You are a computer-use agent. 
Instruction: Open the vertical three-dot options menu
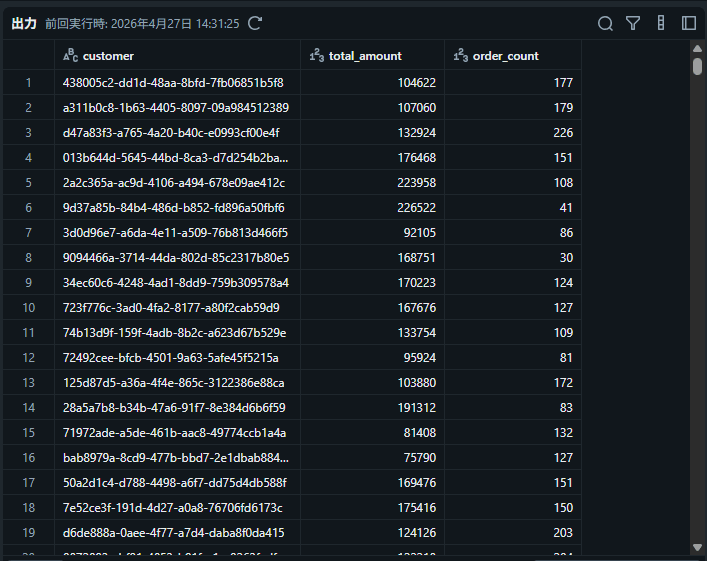(x=661, y=23)
